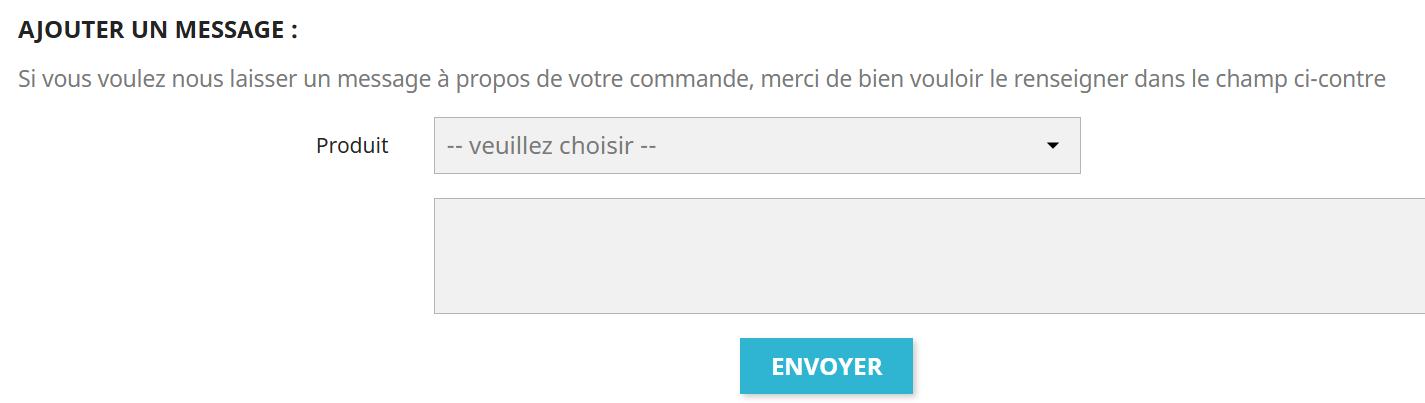Viewport: 1425px width, 403px height.
Task: Click the '-- veuillez choisir --' placeholder text
Action: tap(551, 146)
